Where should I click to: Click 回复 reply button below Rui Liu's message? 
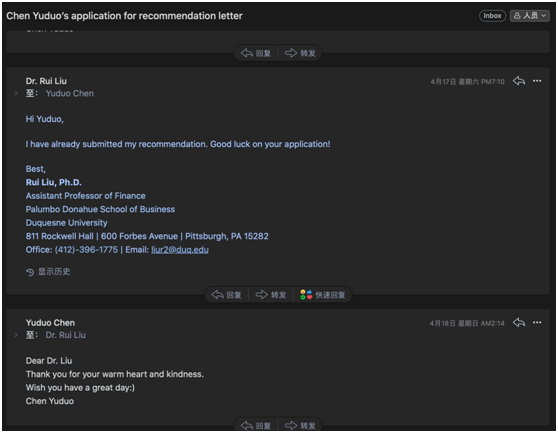point(227,295)
